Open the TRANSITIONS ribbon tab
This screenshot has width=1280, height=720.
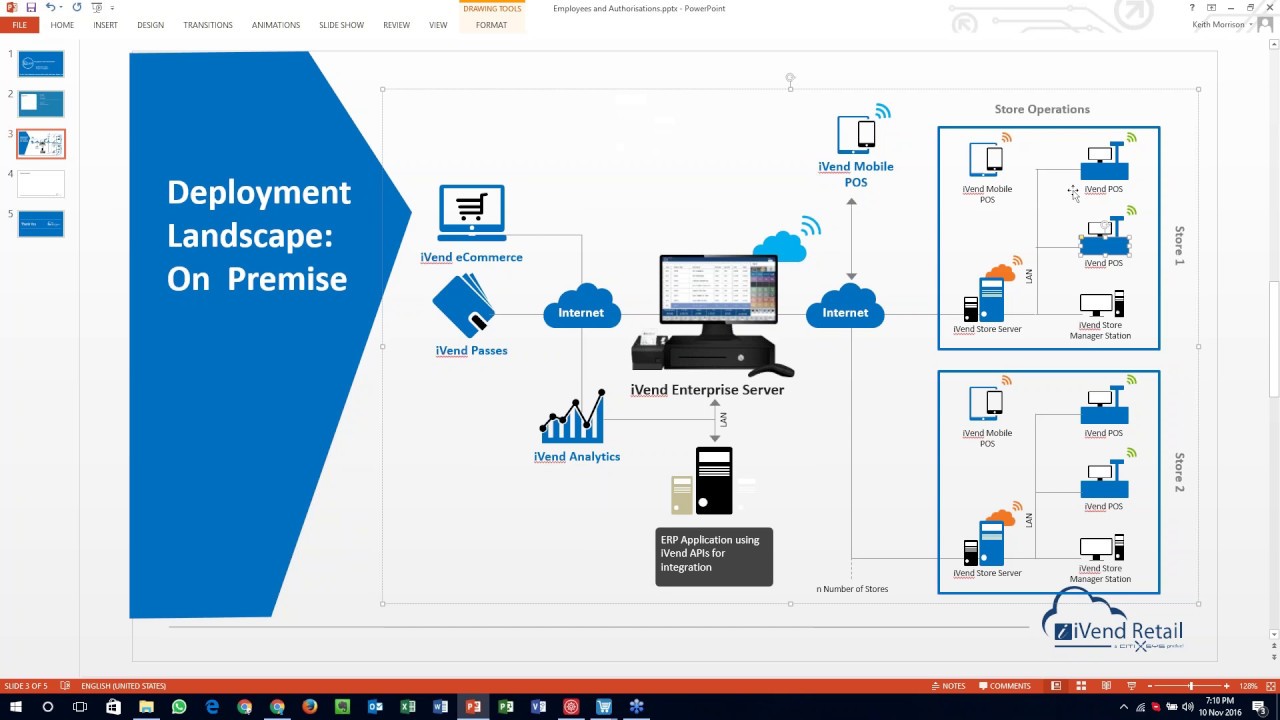[x=208, y=25]
